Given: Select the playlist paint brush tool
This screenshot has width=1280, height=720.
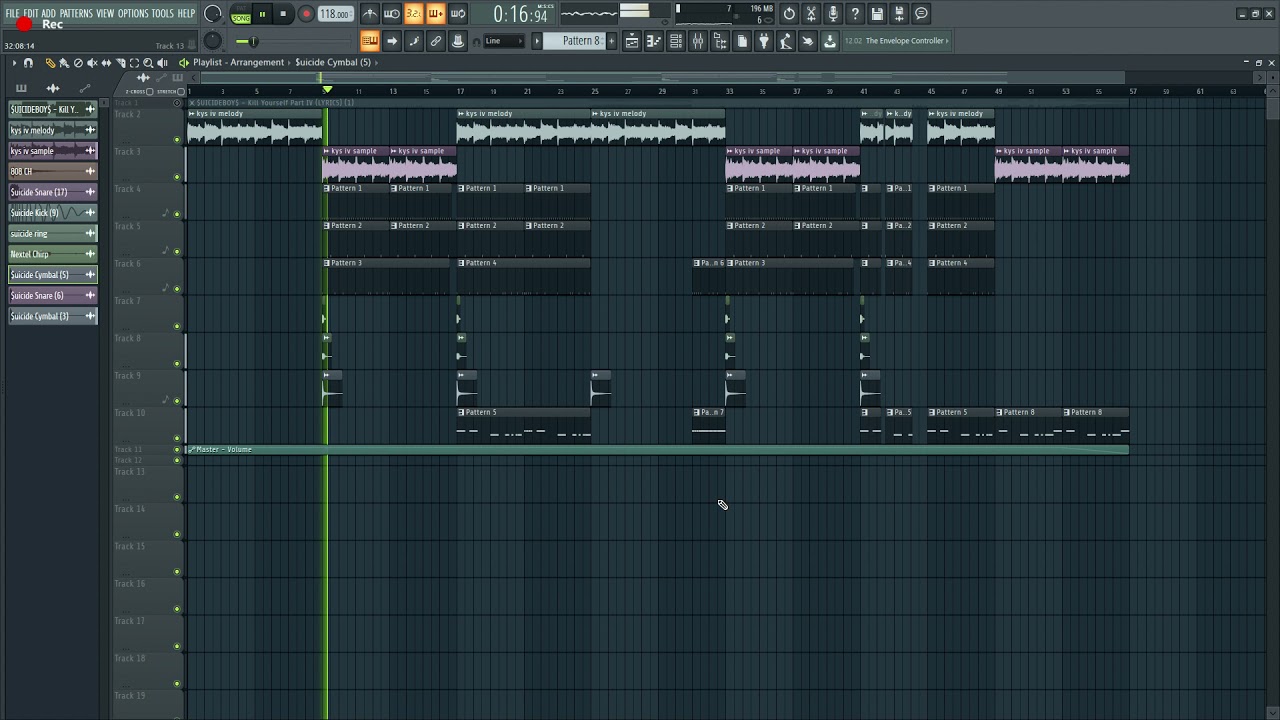Looking at the screenshot, I should 64,63.
